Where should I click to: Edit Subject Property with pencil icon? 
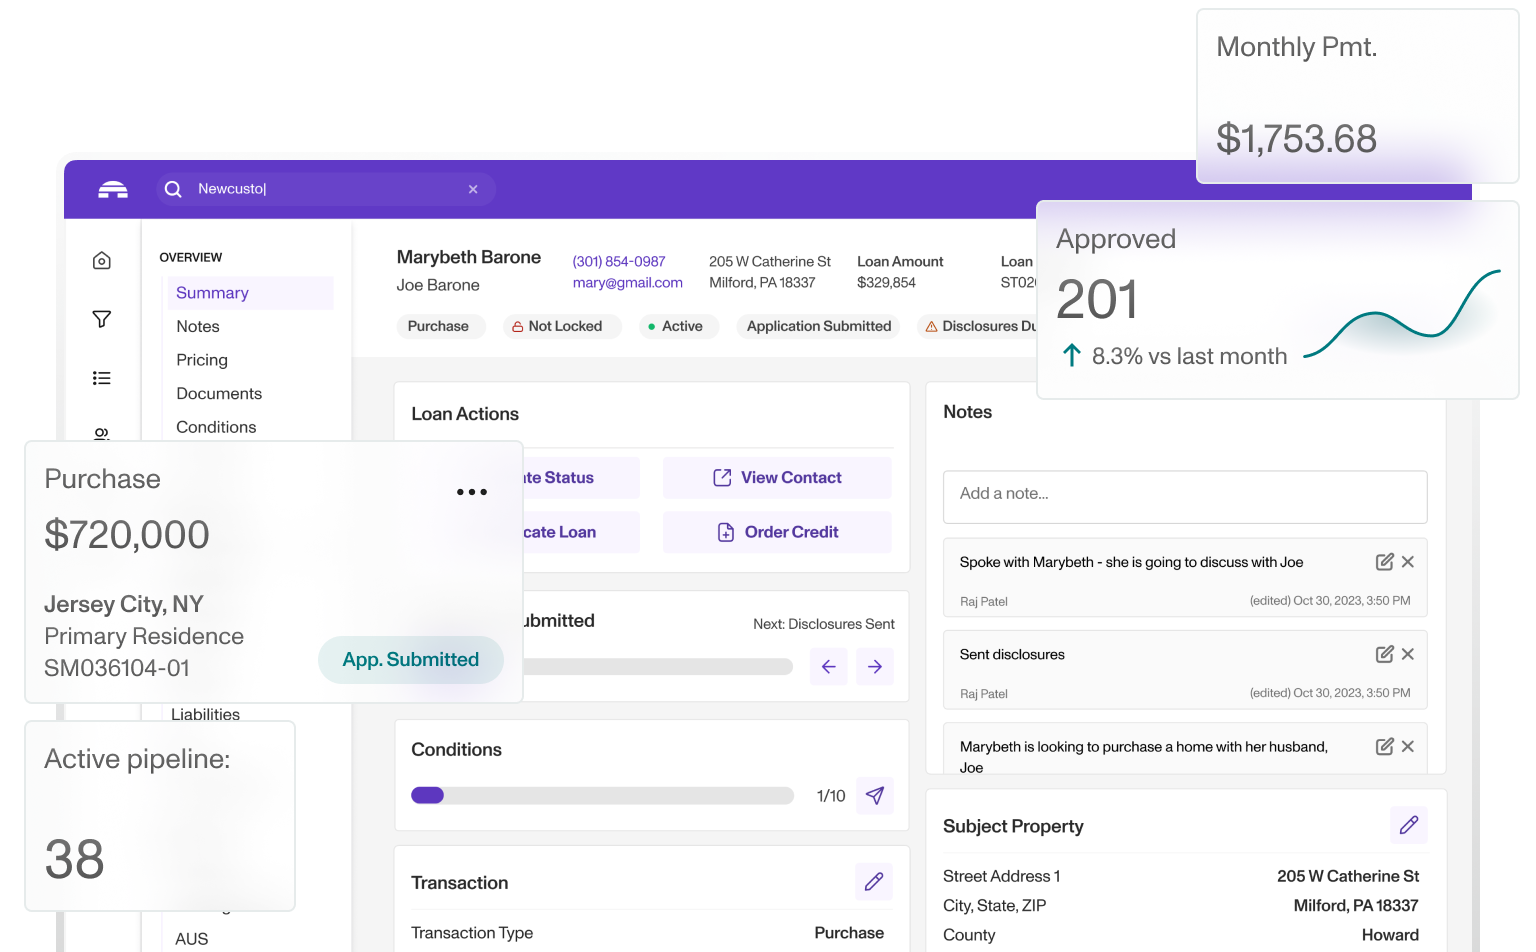point(1408,825)
